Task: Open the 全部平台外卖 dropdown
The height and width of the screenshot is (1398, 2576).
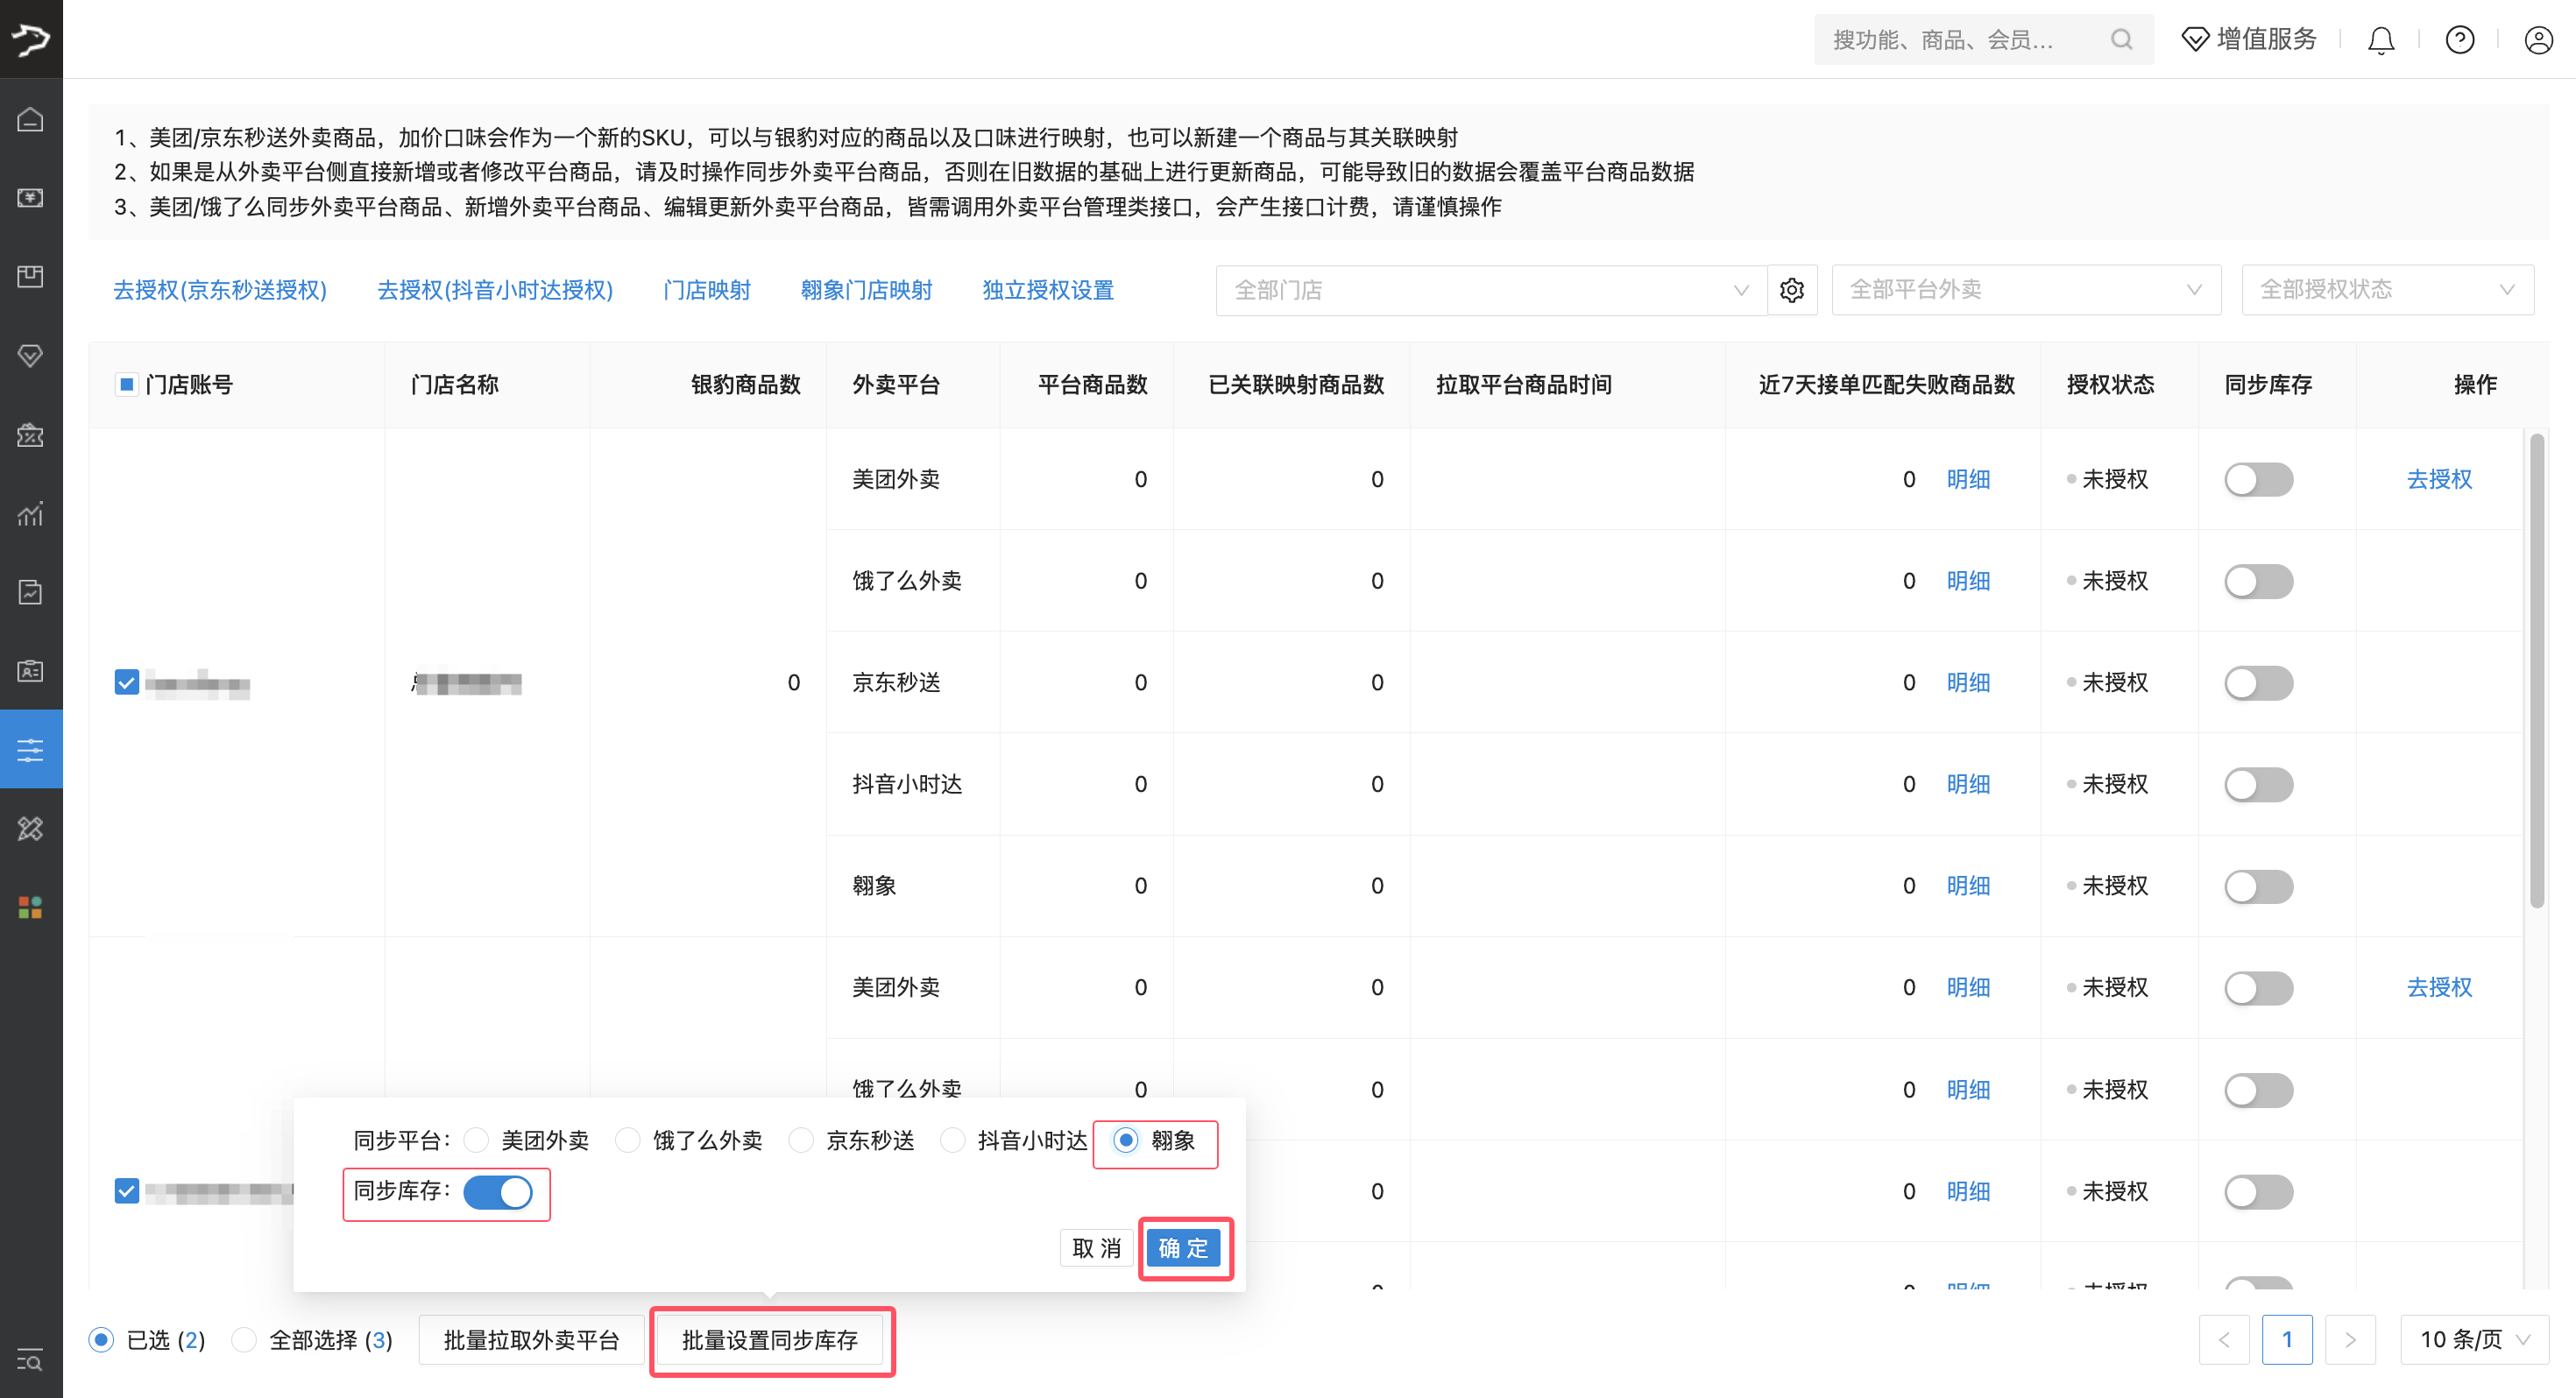Action: pyautogui.click(x=2025, y=290)
